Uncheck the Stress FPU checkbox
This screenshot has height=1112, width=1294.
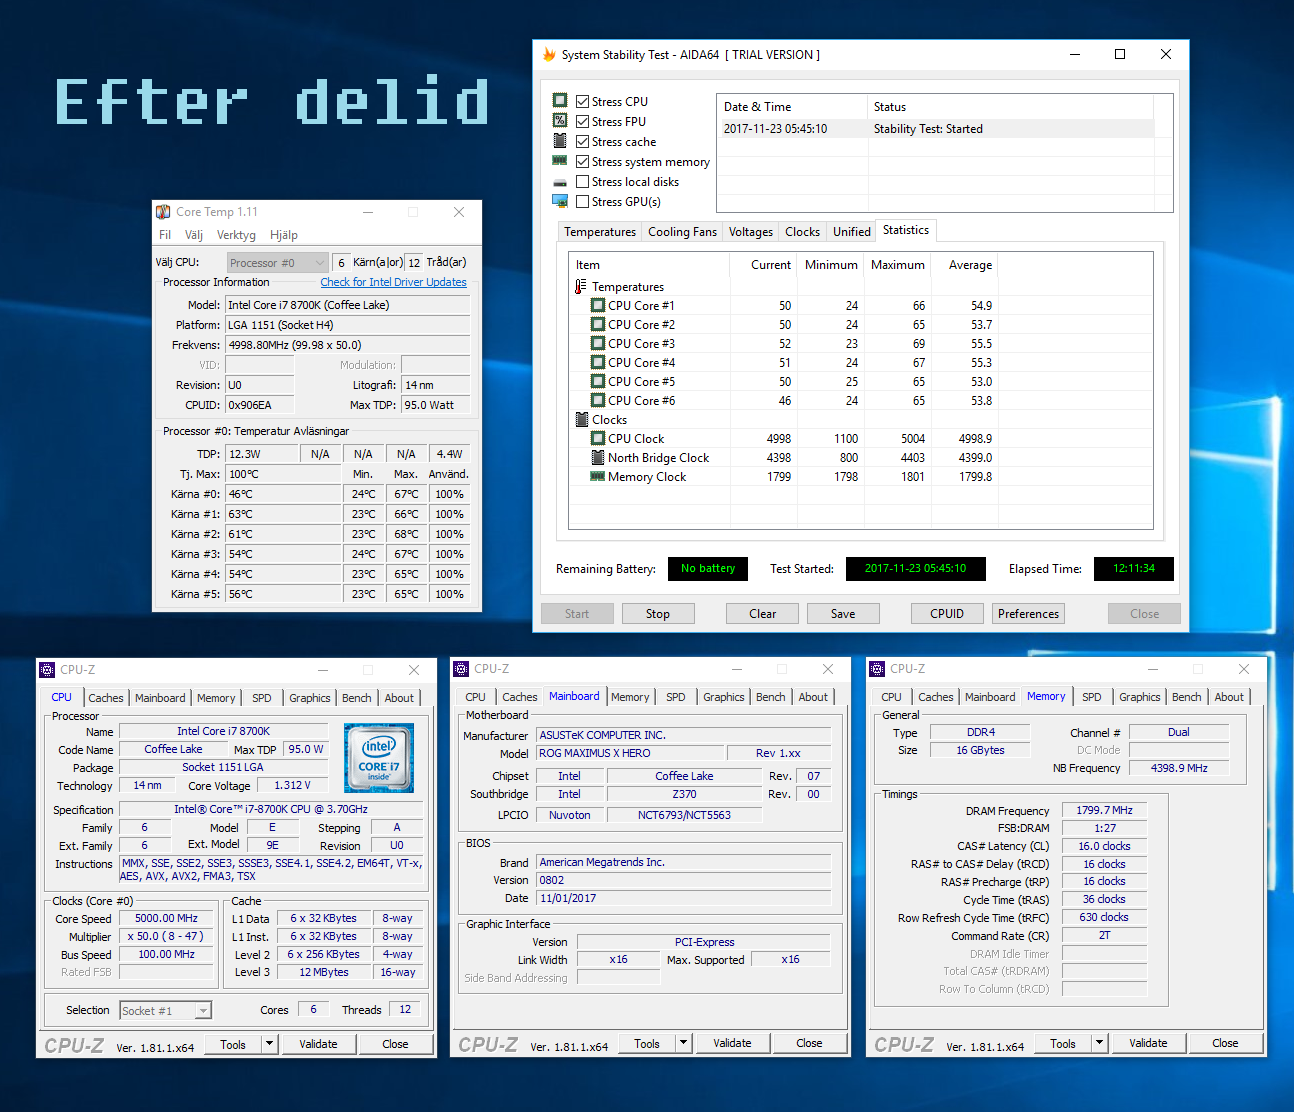point(582,121)
